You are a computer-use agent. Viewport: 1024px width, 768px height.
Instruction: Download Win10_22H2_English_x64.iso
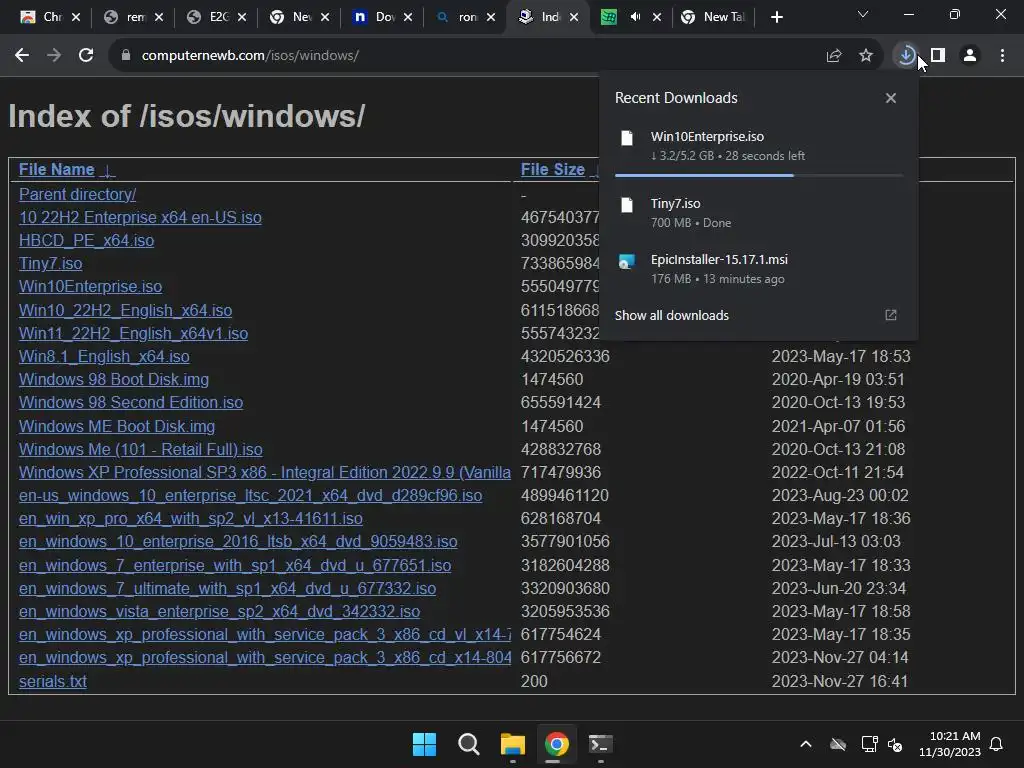(125, 310)
